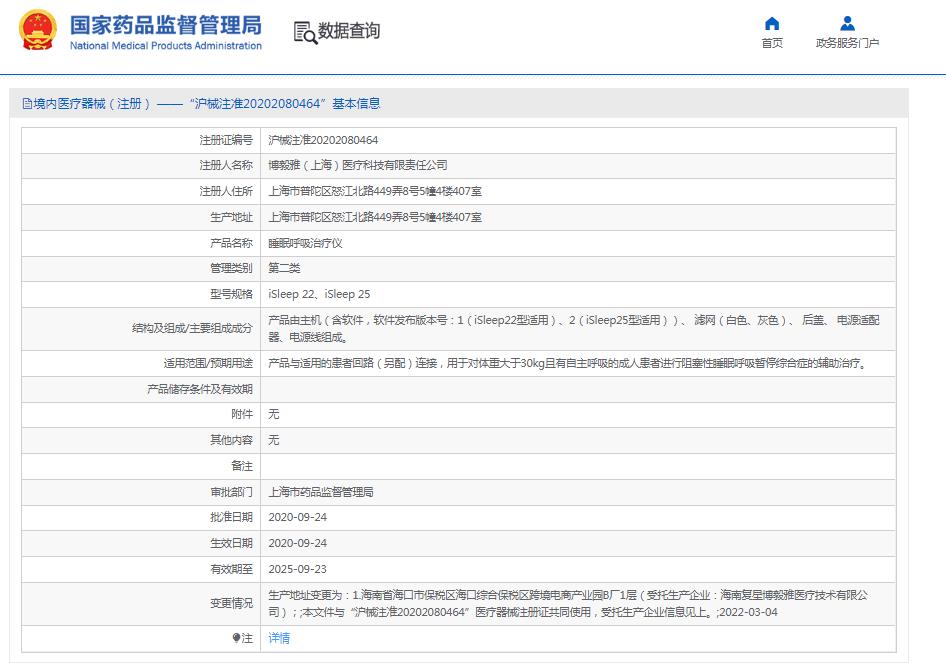Click the 注册人名称 company name cell
946x670 pixels.
pyautogui.click(x=360, y=165)
